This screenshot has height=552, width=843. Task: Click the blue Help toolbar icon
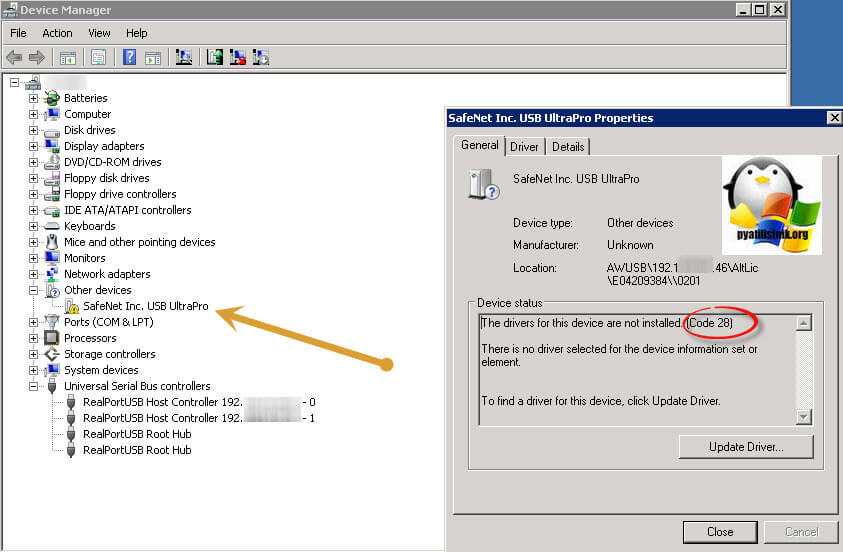[129, 57]
